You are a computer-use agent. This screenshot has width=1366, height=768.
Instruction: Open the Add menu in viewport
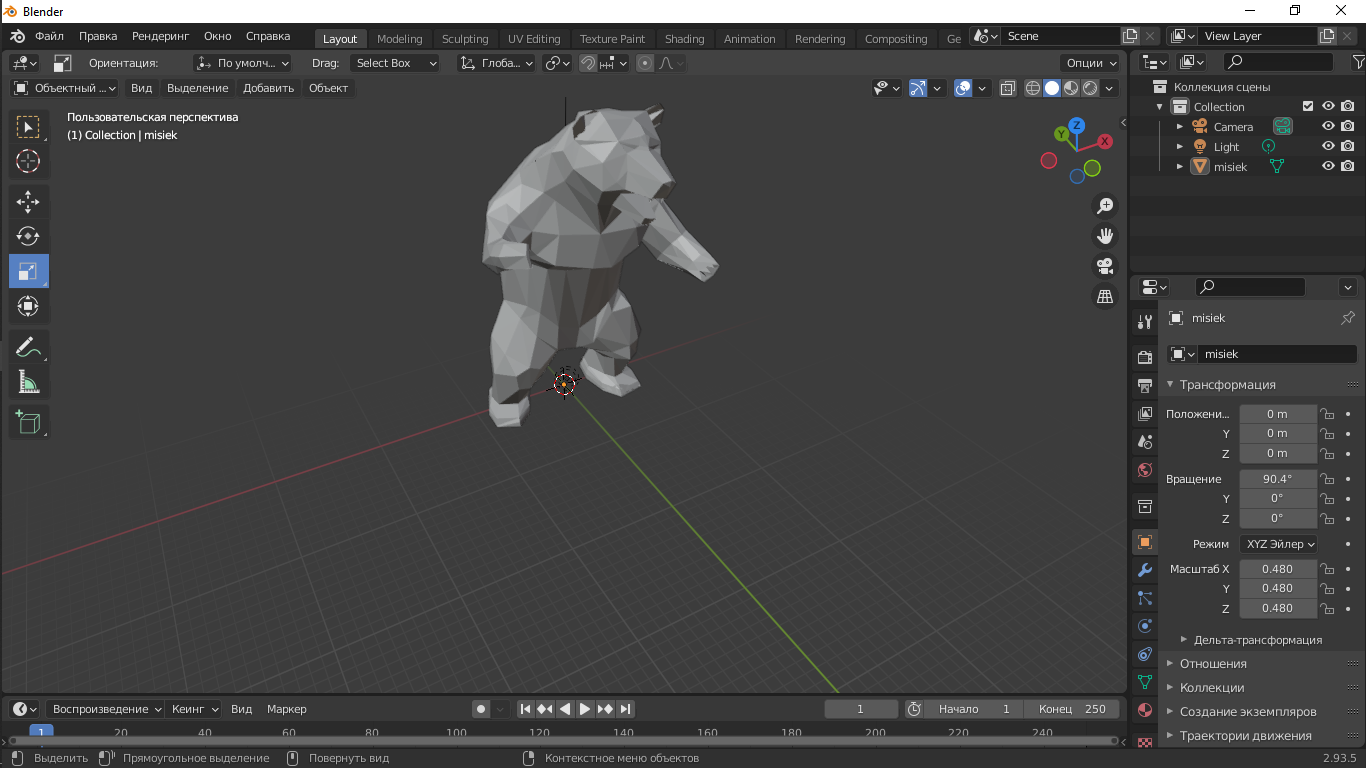[268, 88]
